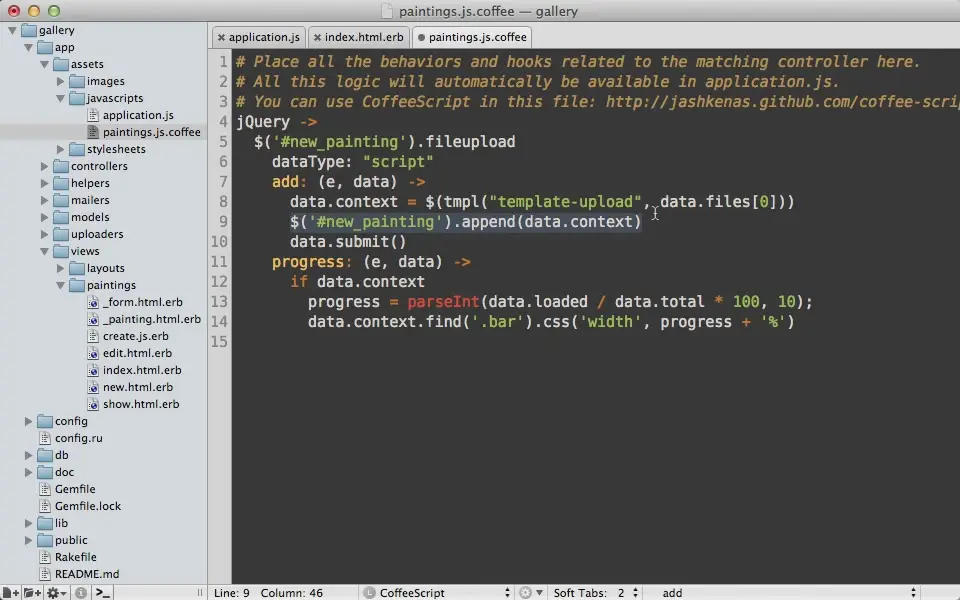Click line number 13 in the gutter

tap(219, 302)
